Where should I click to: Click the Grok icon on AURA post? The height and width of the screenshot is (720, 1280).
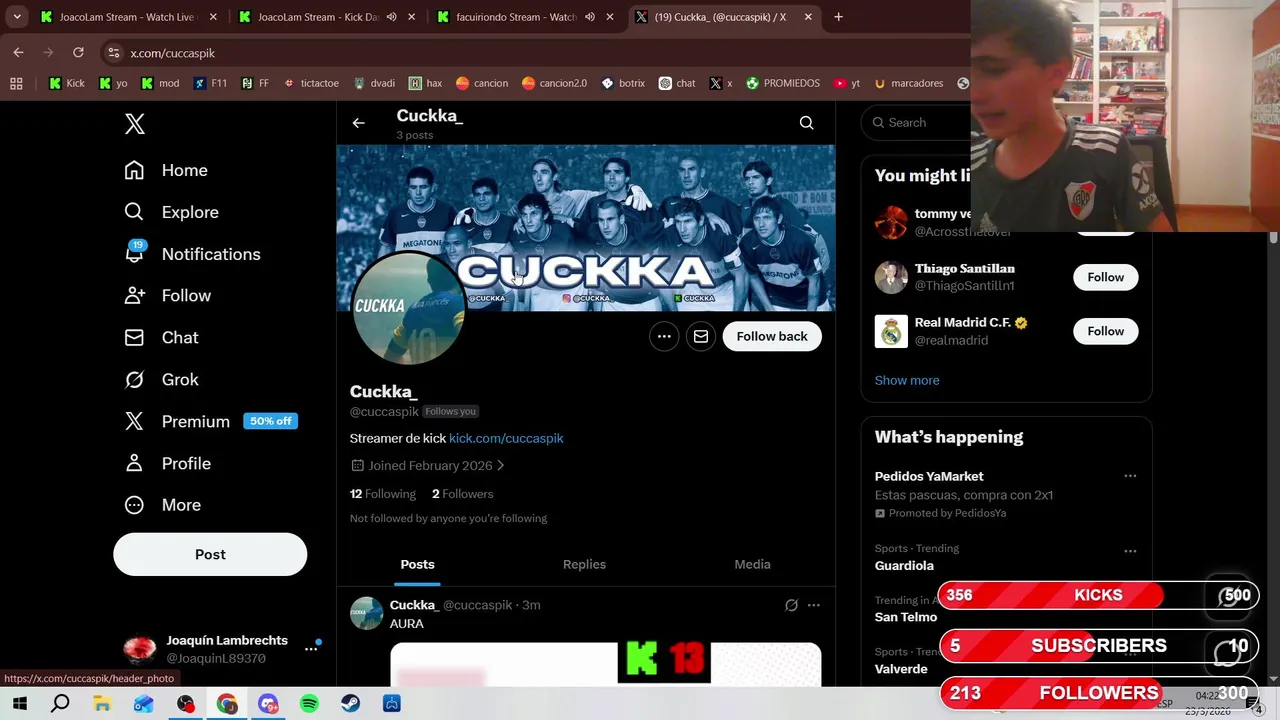[791, 605]
